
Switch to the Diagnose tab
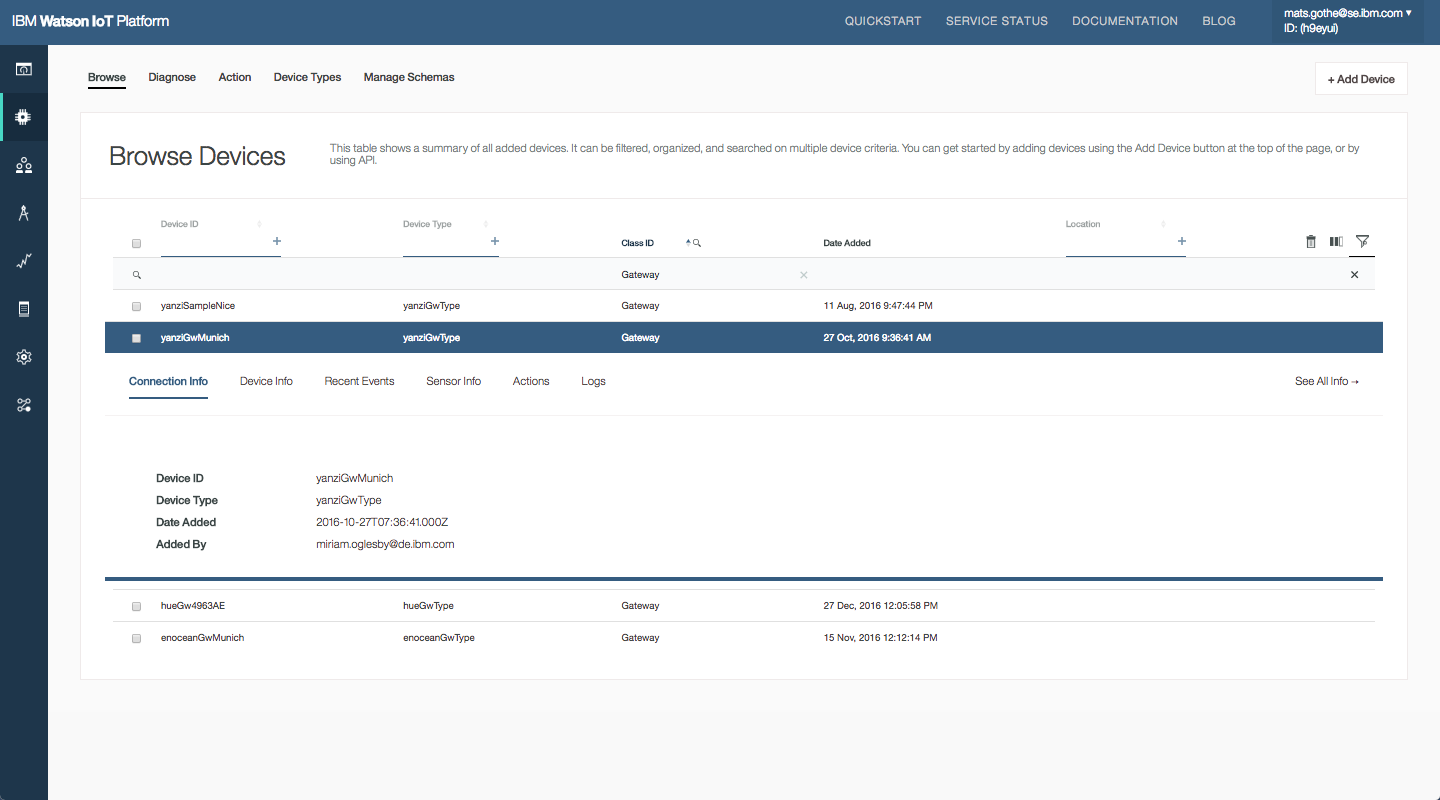[172, 77]
